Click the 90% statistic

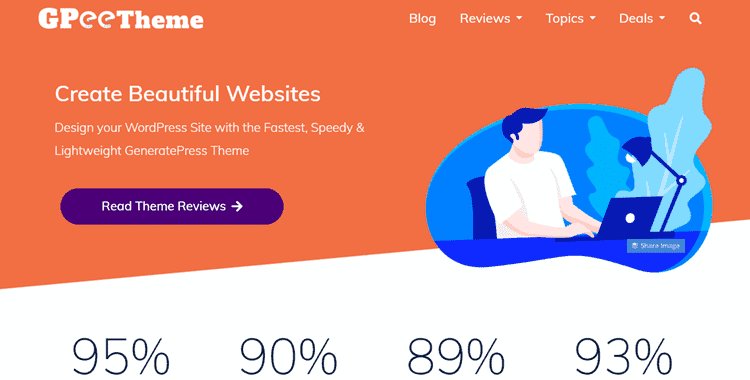288,357
